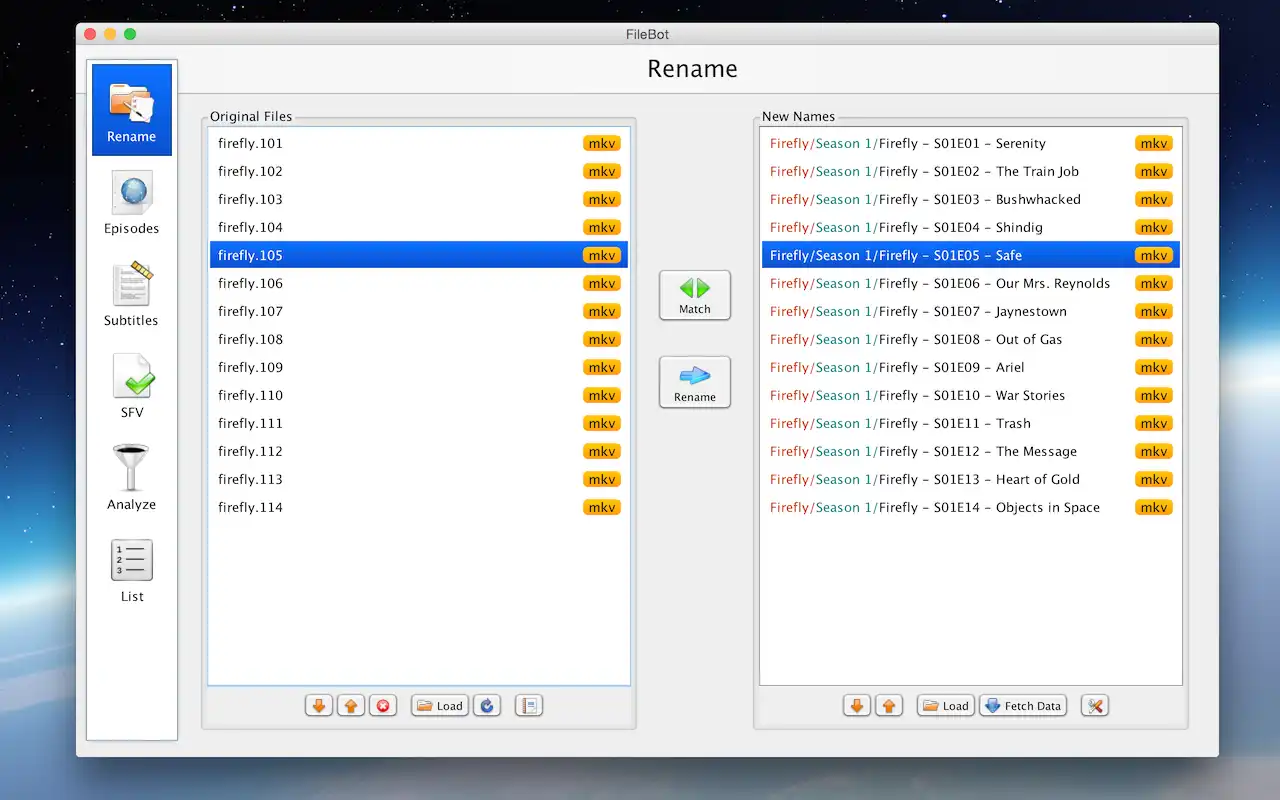Select the S01E07 - Jaynestown entry

971,311
